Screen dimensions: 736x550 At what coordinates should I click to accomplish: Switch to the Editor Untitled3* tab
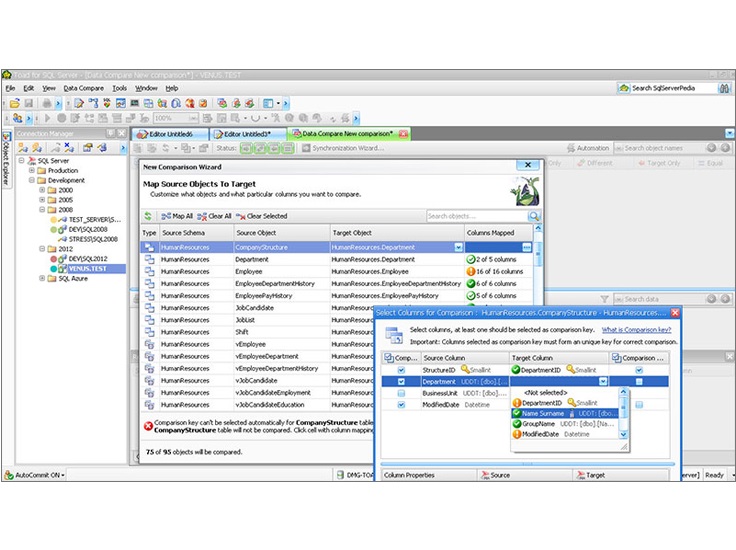click(x=247, y=134)
